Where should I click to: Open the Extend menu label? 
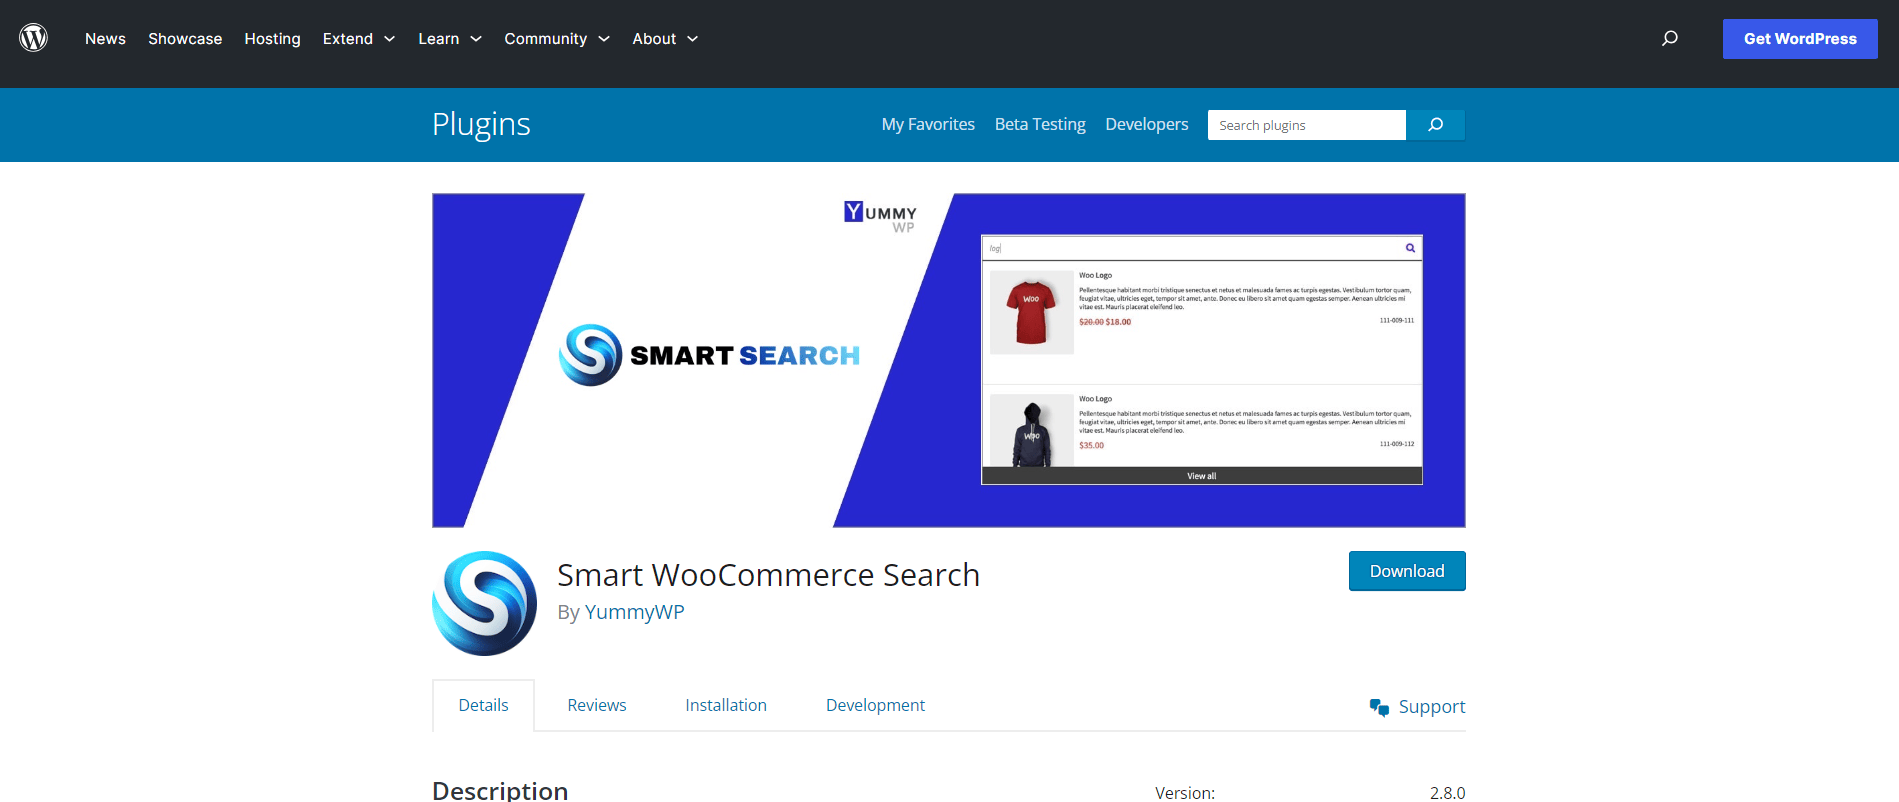[x=348, y=39]
